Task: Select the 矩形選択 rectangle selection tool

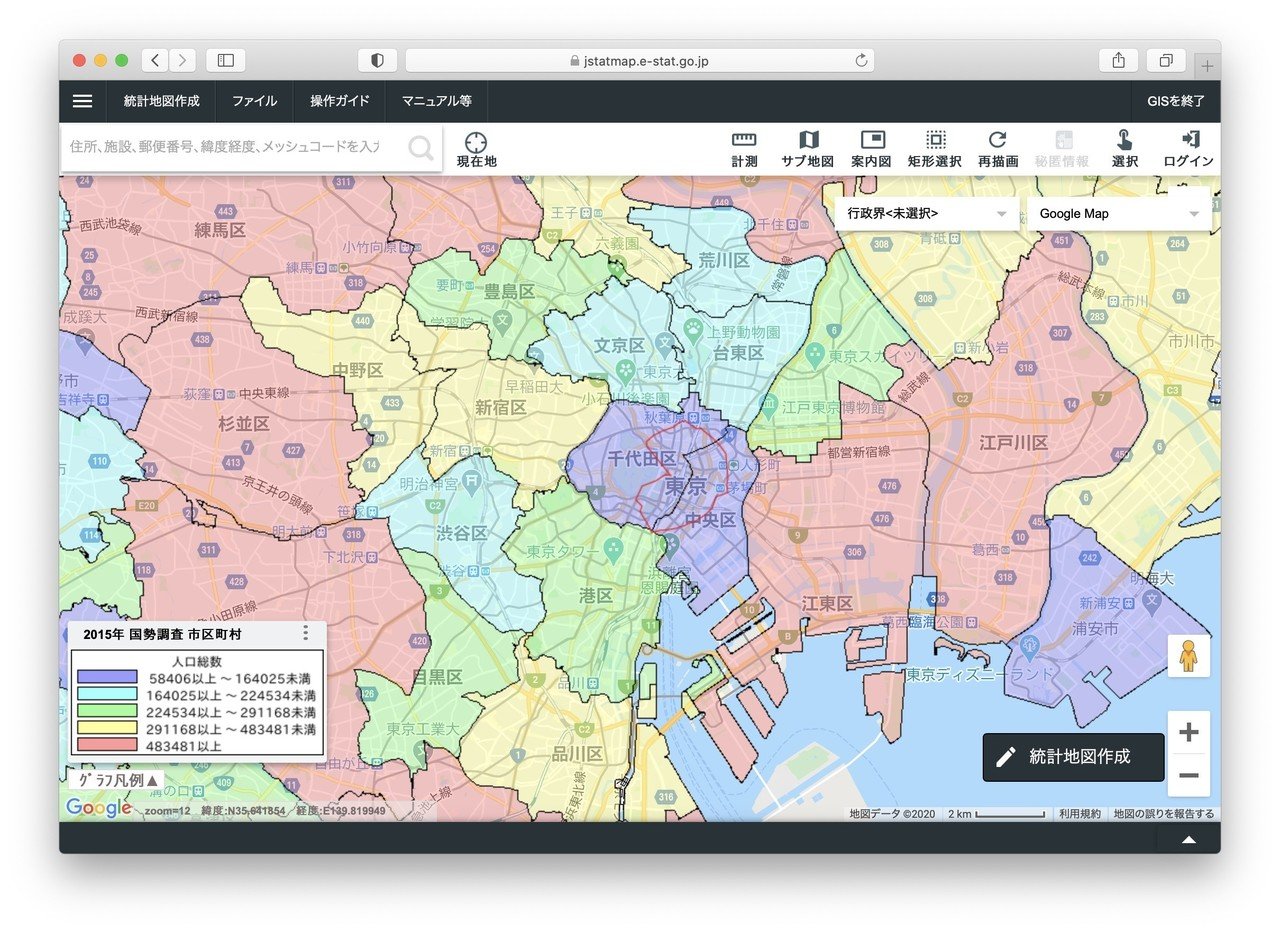Action: coord(935,149)
